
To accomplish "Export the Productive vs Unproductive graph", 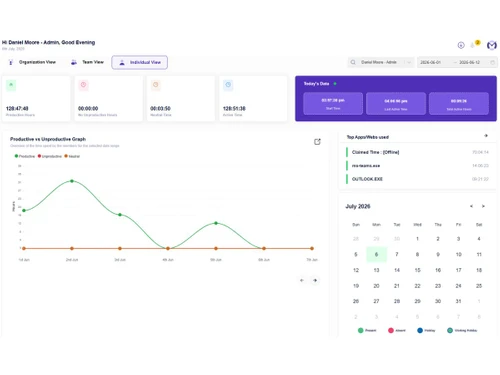I will tap(317, 142).
